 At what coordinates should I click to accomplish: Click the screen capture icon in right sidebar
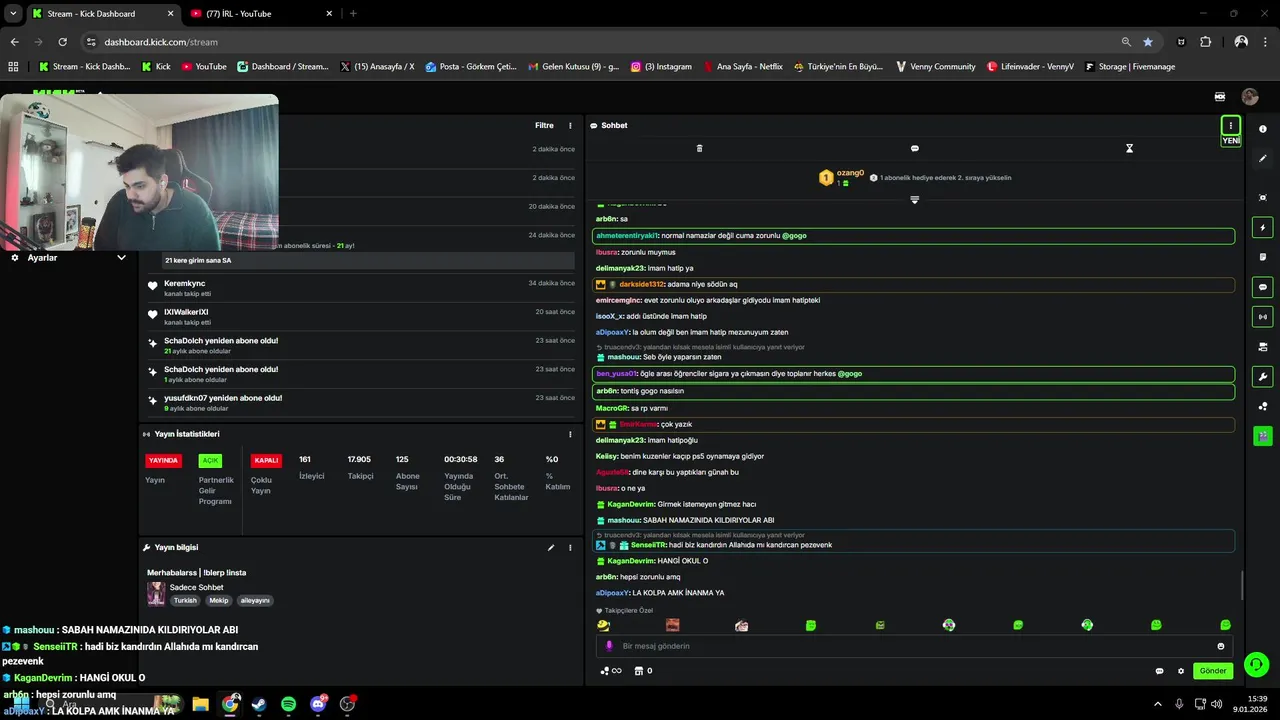click(1263, 198)
